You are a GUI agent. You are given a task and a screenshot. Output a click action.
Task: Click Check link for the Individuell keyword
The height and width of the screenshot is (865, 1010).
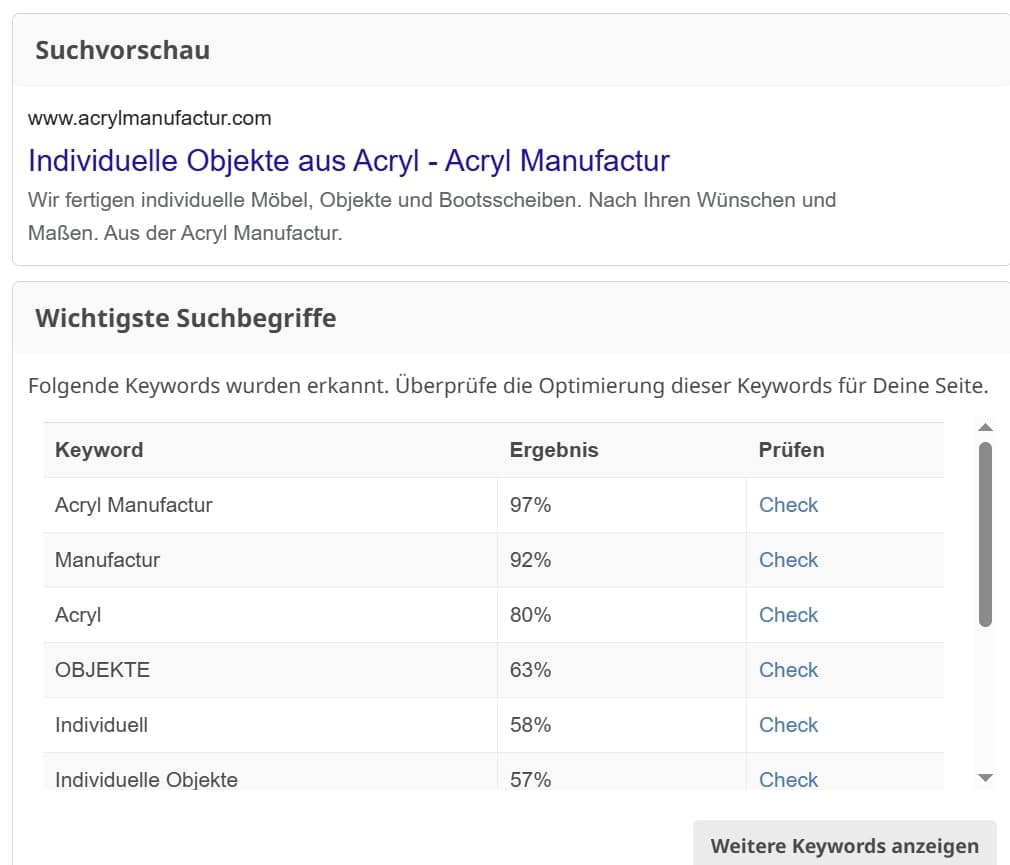(x=788, y=725)
